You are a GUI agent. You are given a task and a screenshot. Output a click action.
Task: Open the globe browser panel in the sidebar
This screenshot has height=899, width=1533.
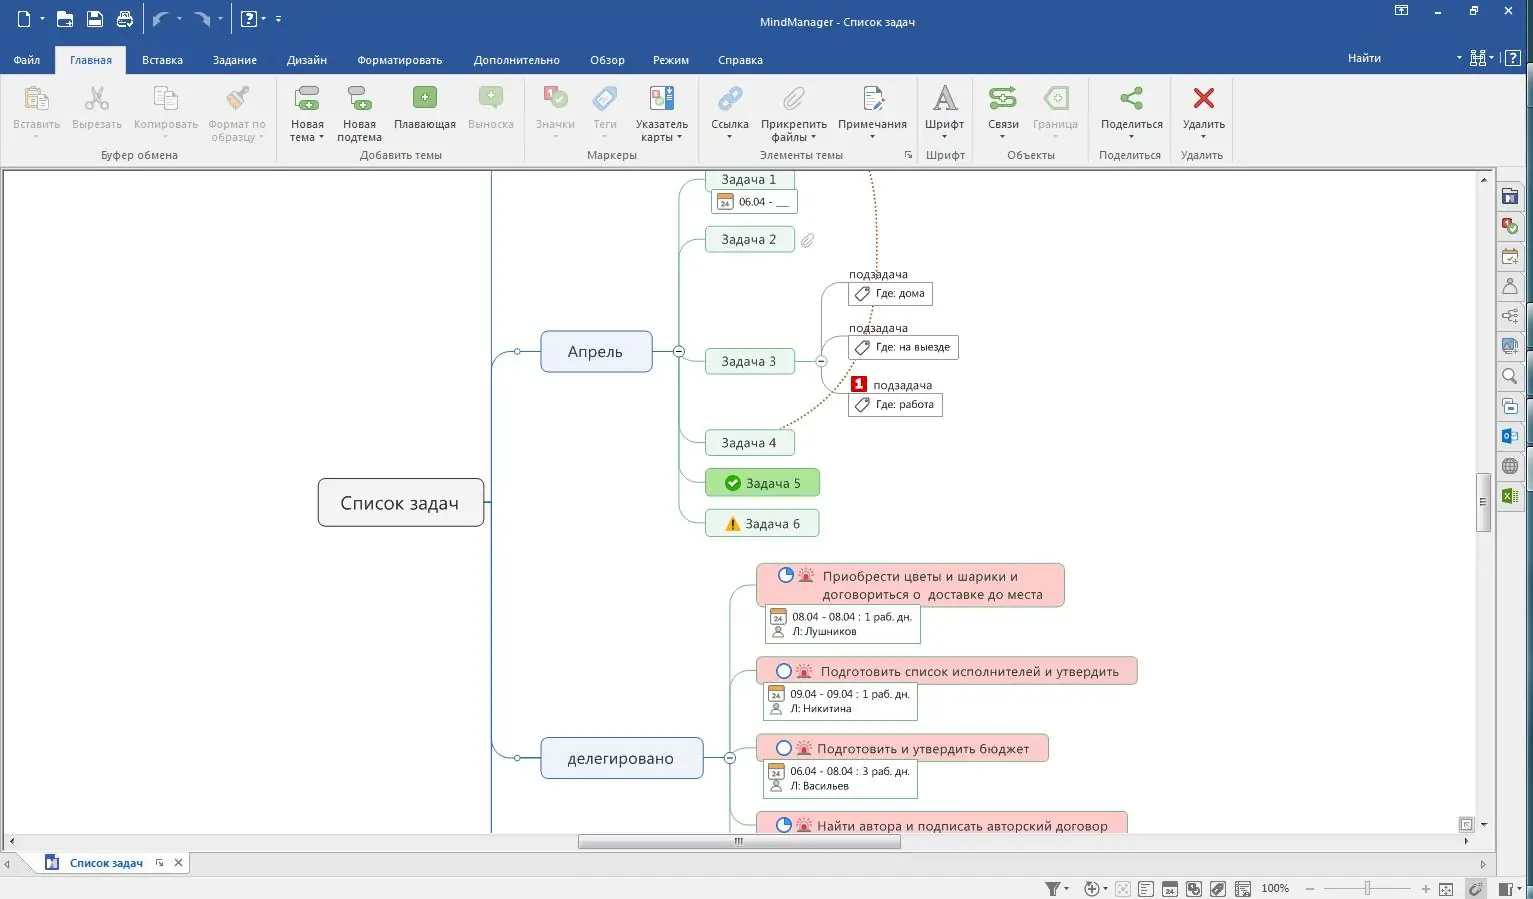click(1510, 466)
